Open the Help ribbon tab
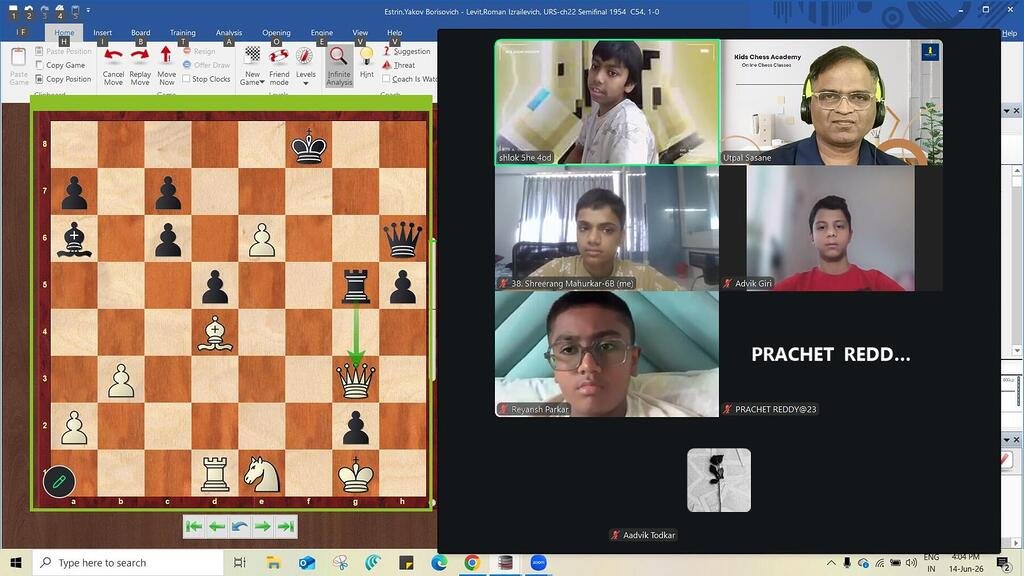The height and width of the screenshot is (576, 1024). pyautogui.click(x=394, y=33)
